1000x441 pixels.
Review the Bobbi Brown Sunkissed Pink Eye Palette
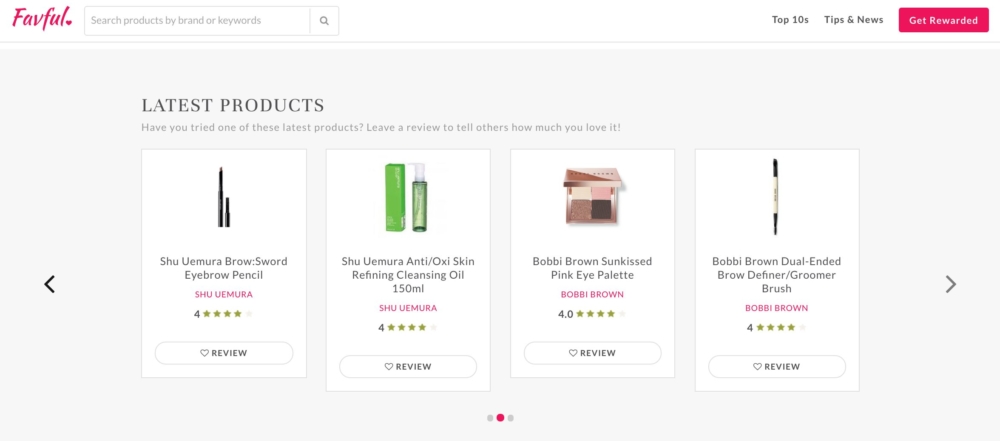click(593, 353)
